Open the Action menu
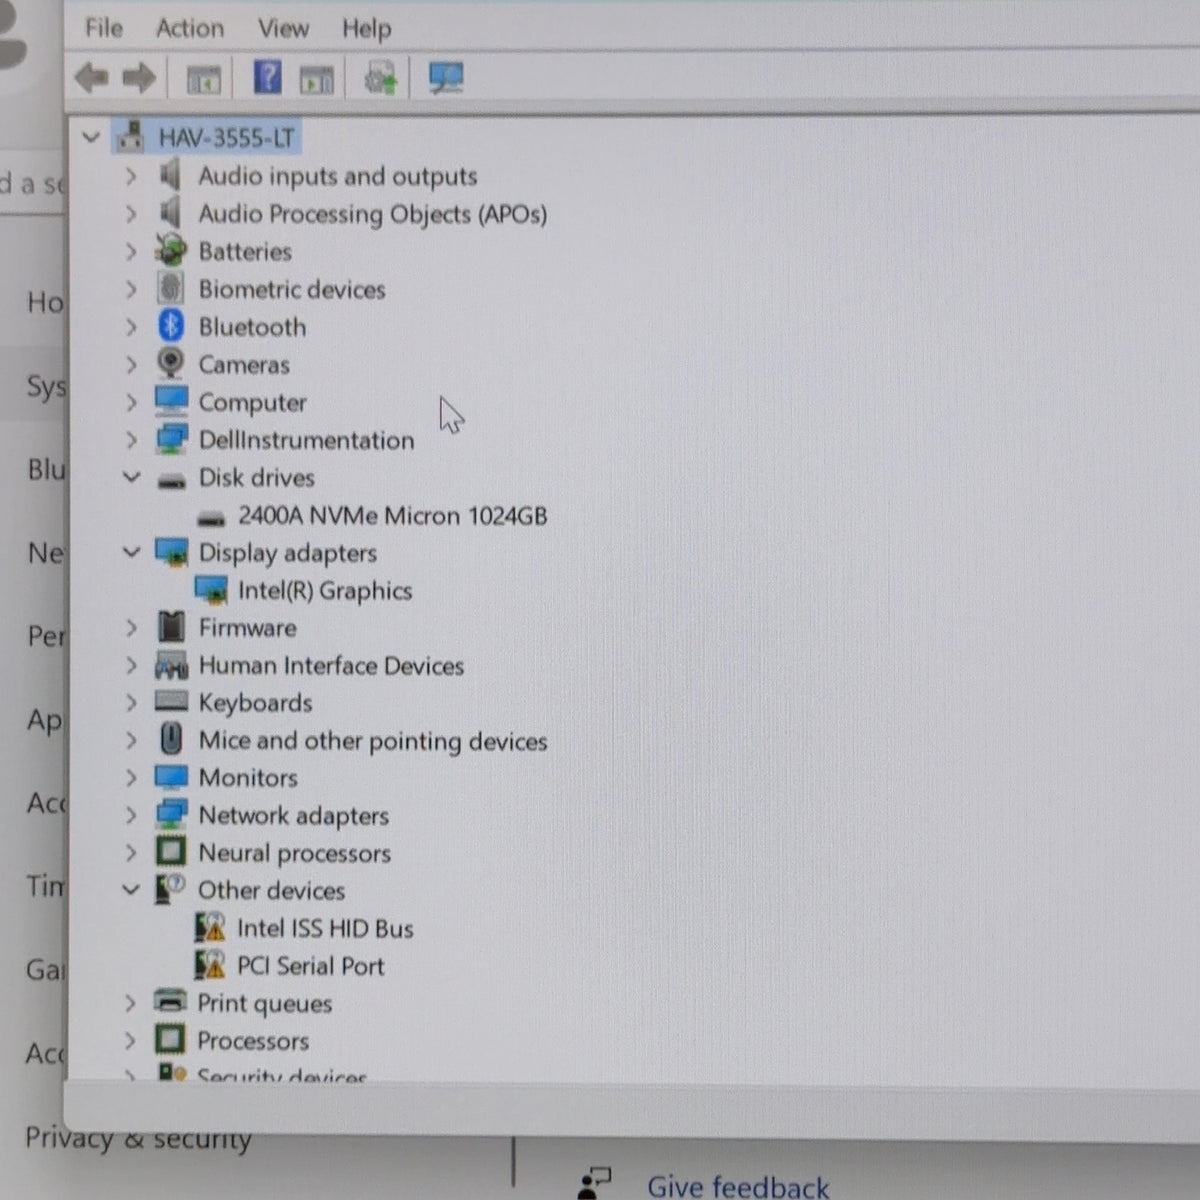This screenshot has height=1200, width=1200. click(189, 28)
